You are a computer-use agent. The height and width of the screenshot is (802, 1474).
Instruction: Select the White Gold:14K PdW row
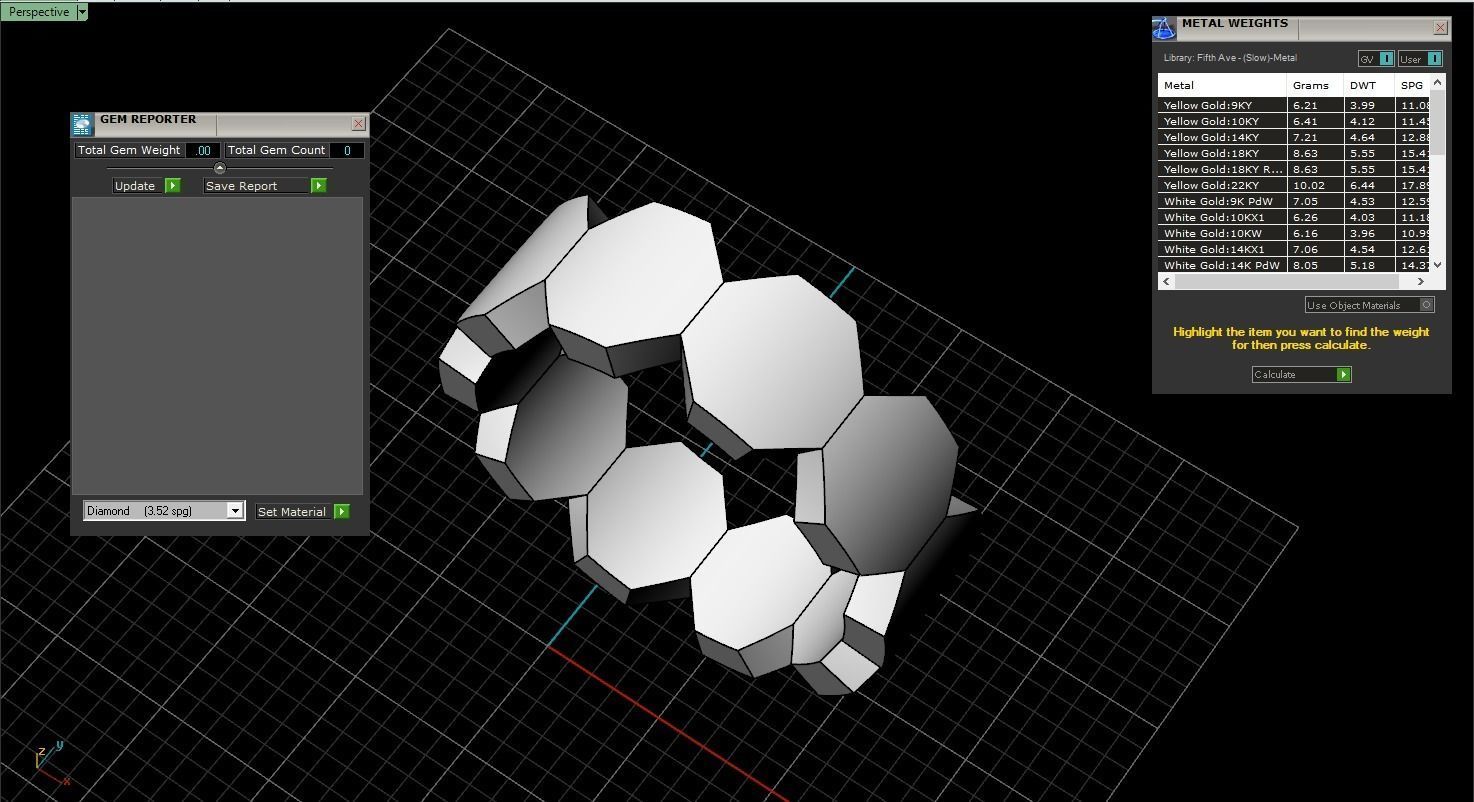click(1295, 265)
